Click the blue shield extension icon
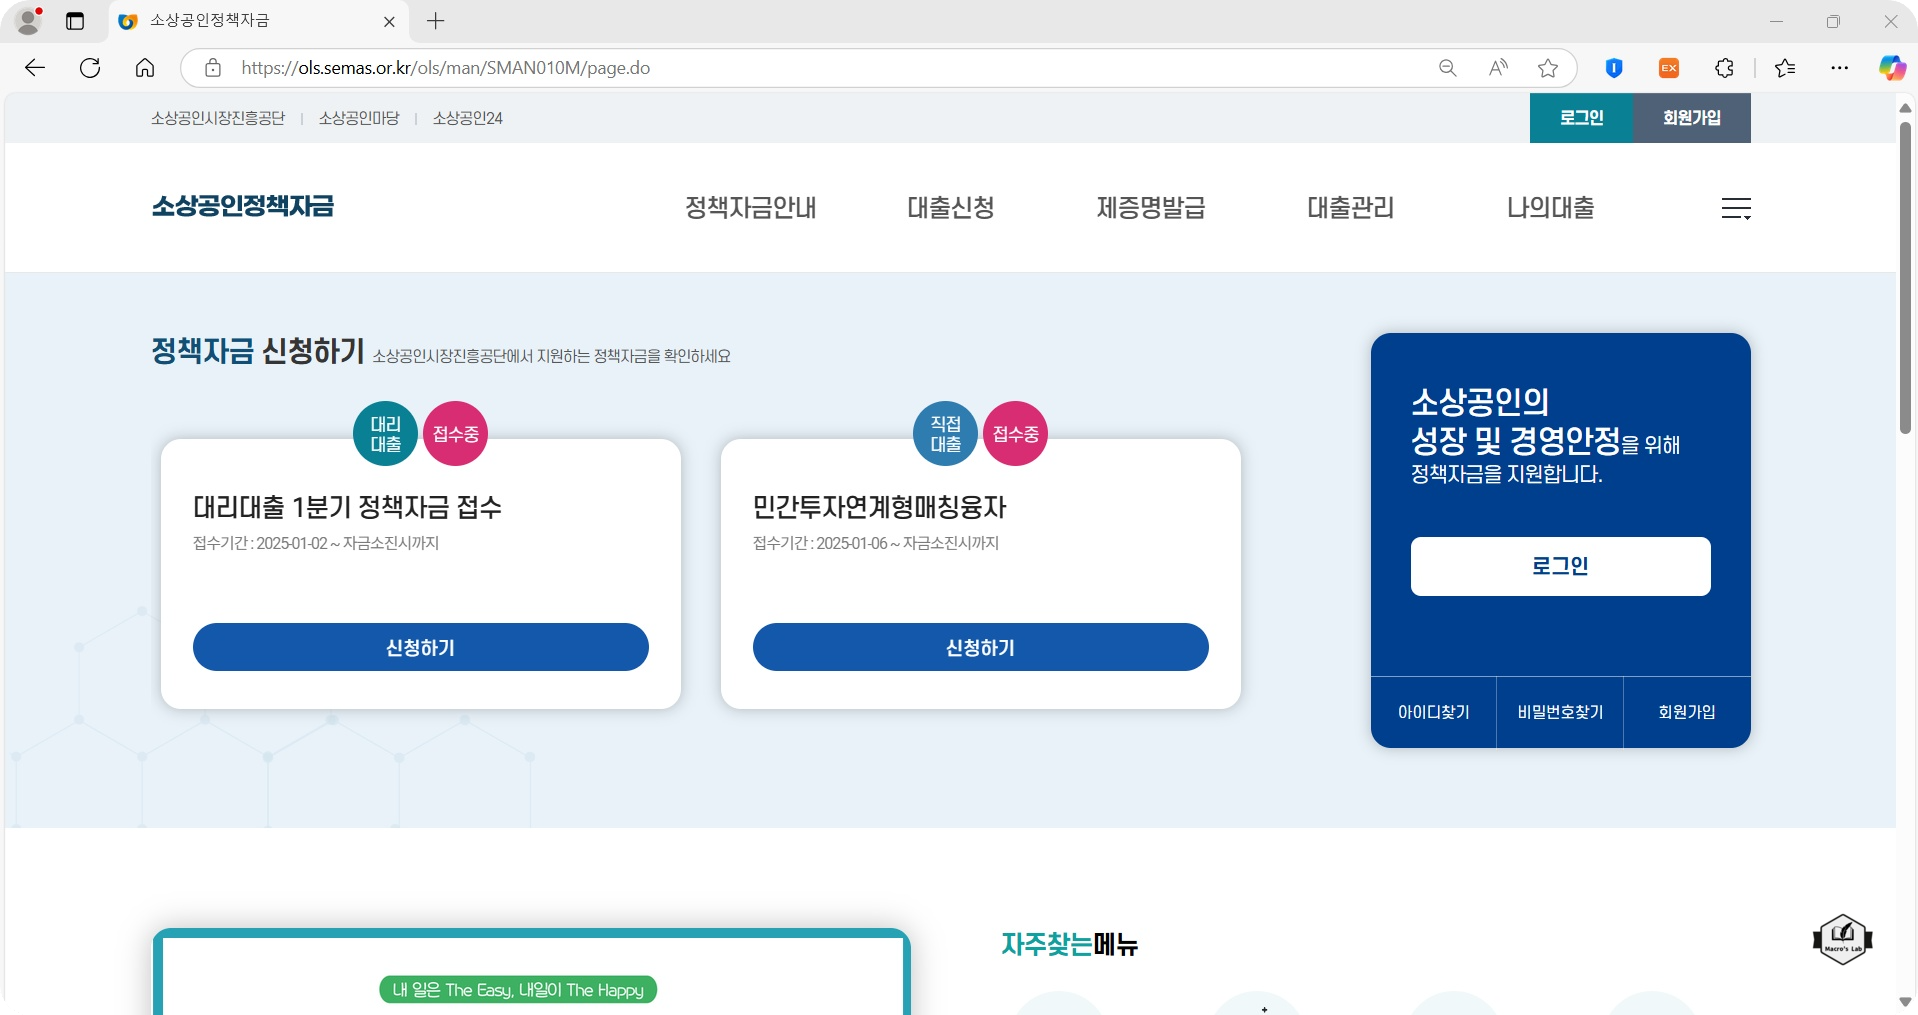1918x1015 pixels. [1614, 67]
